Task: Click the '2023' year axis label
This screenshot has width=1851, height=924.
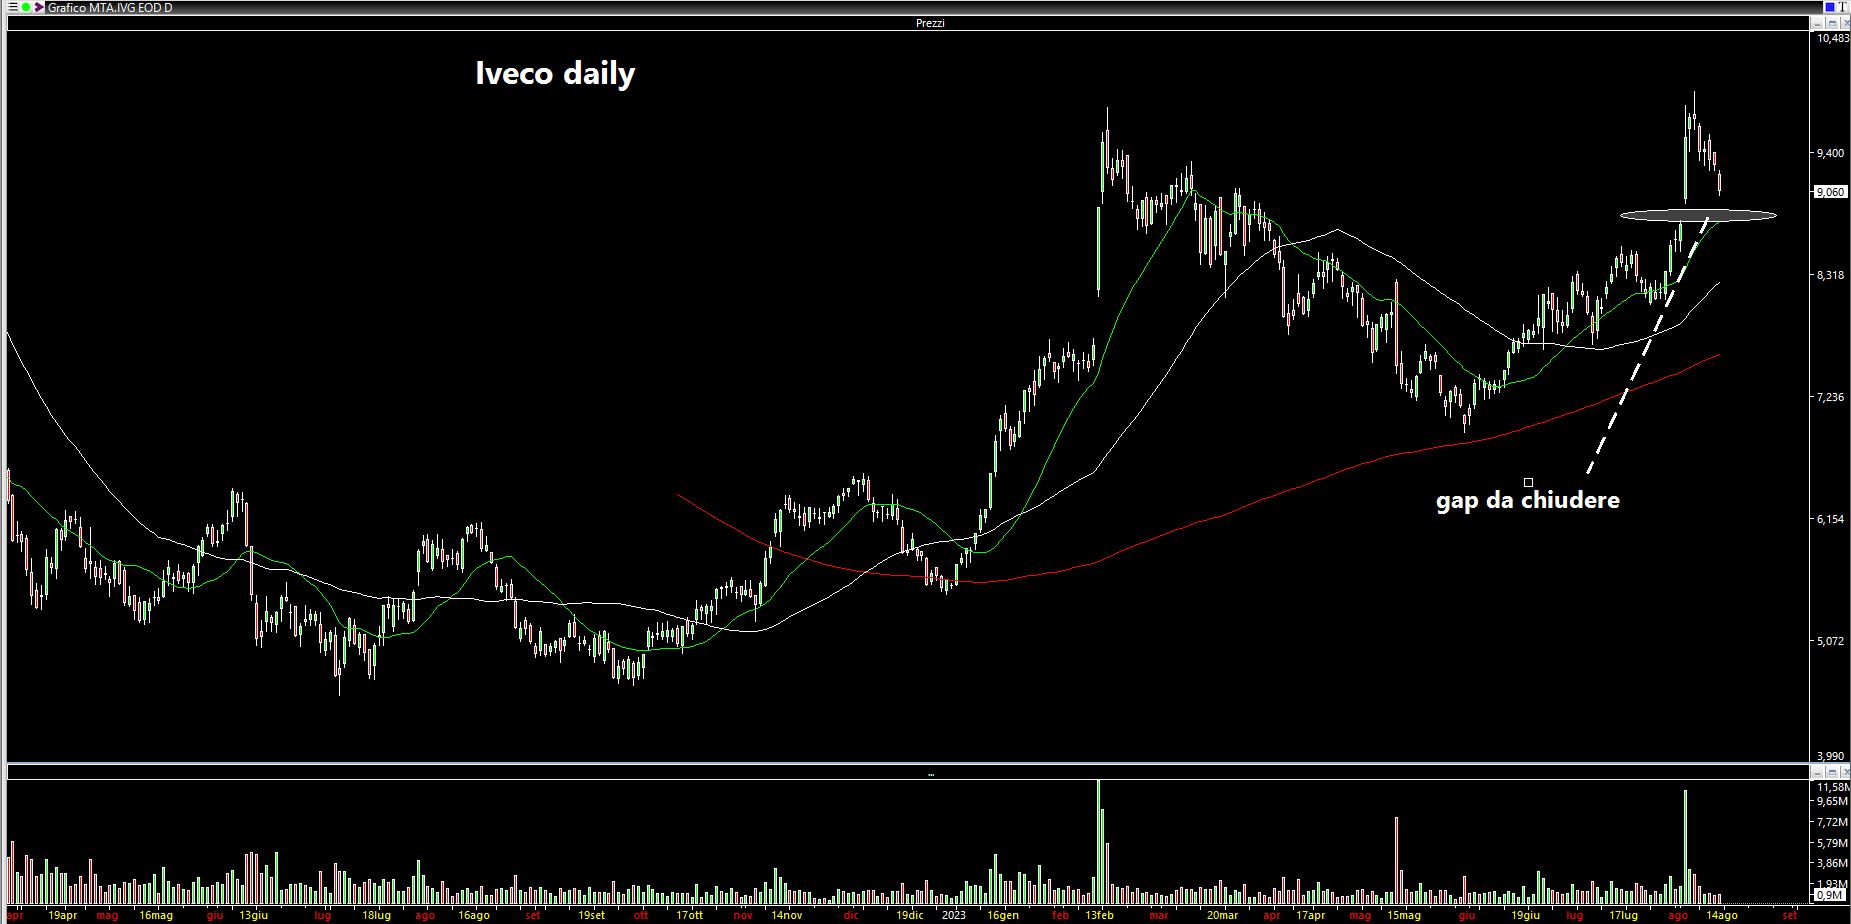Action: coord(954,915)
